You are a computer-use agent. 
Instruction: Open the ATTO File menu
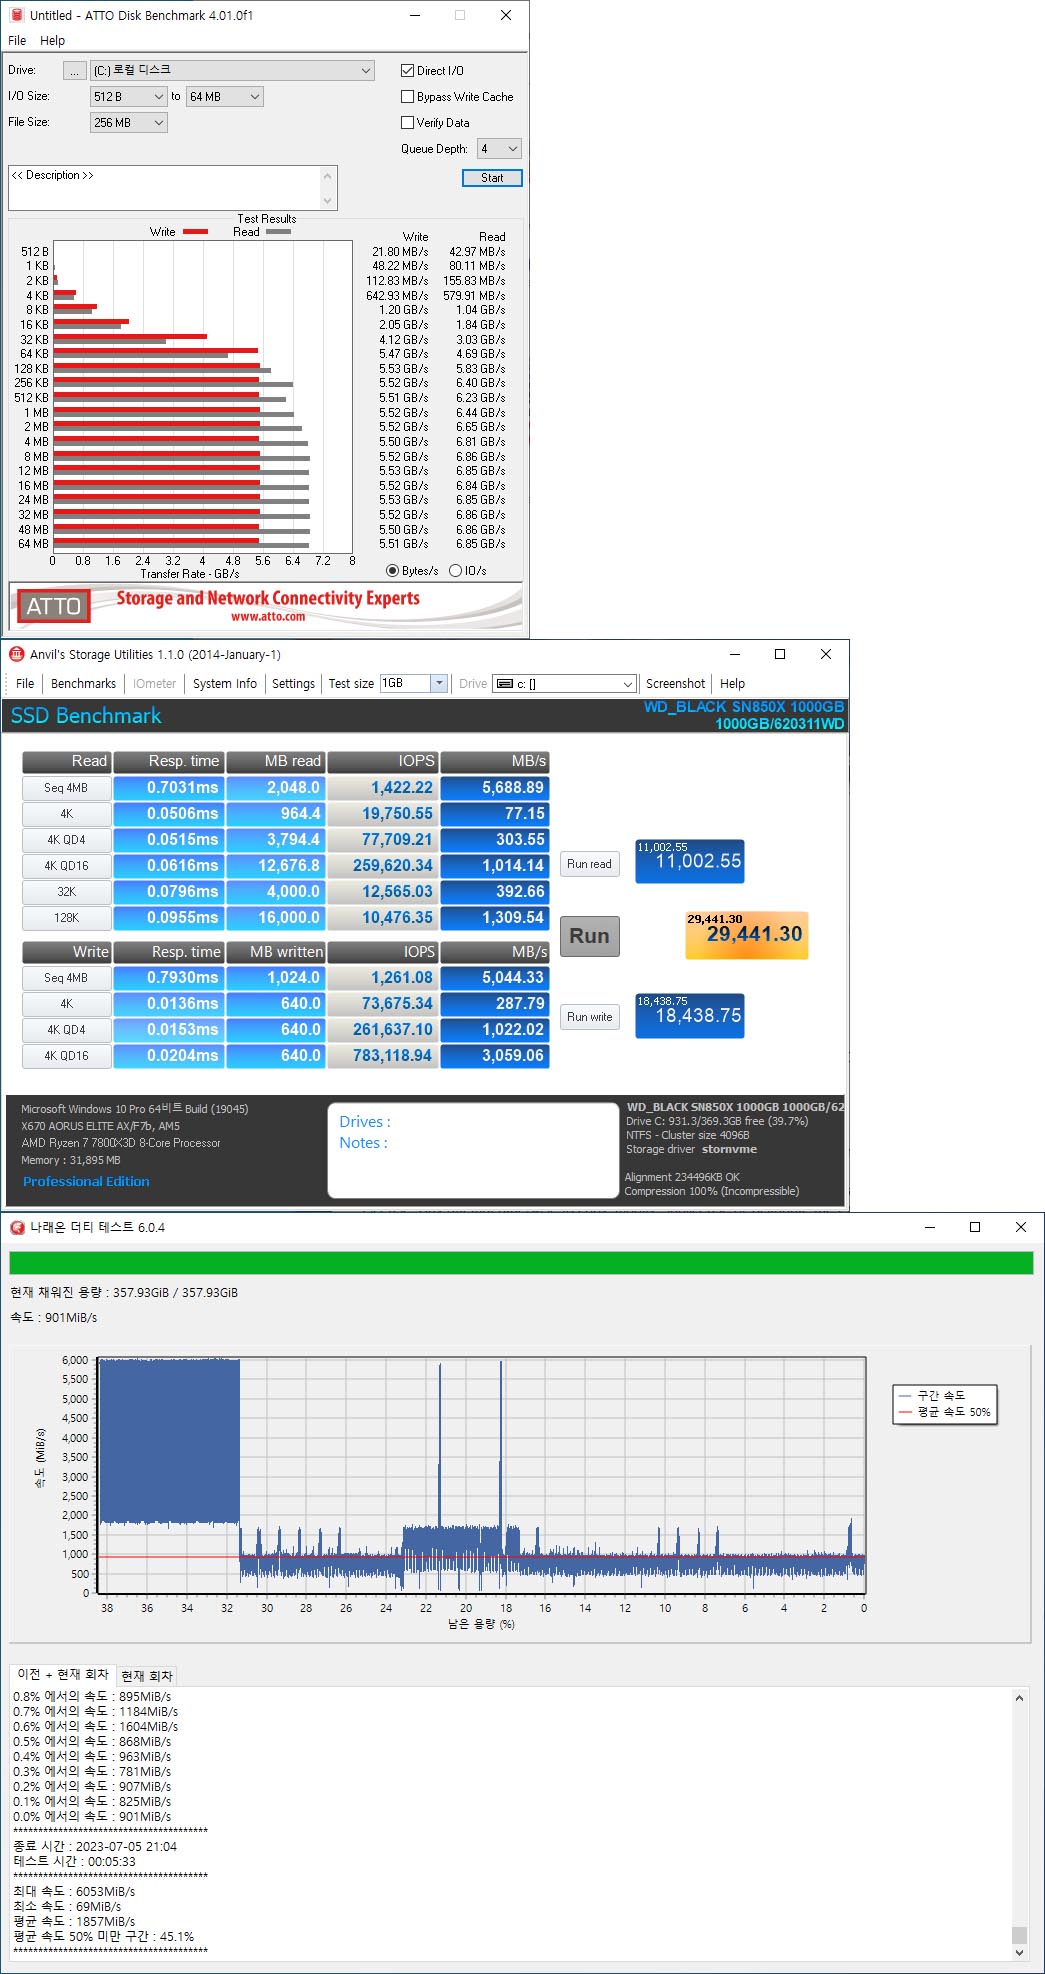pyautogui.click(x=17, y=41)
